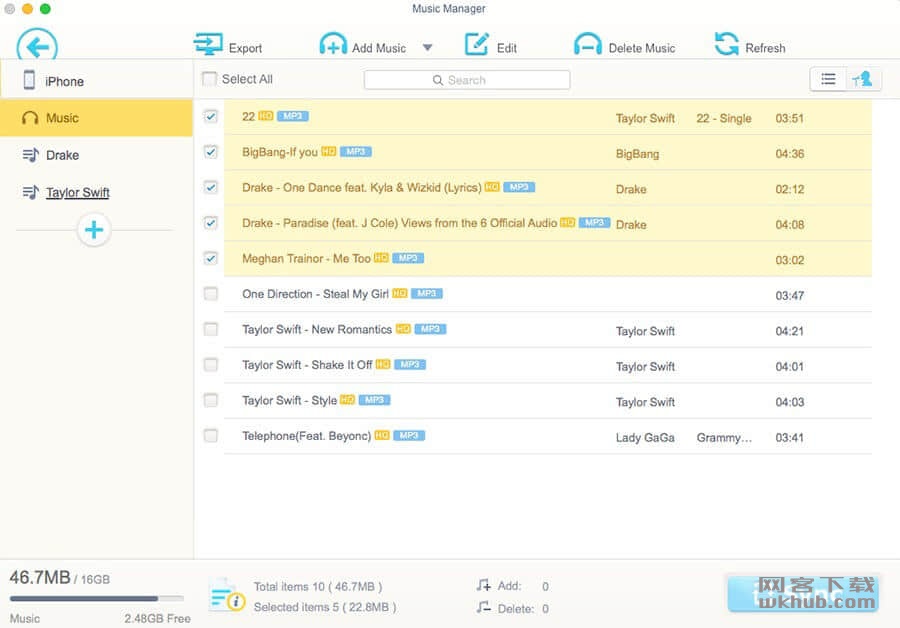Click HD badge on One Direction - Steal My Girl
The height and width of the screenshot is (628, 900).
(399, 293)
